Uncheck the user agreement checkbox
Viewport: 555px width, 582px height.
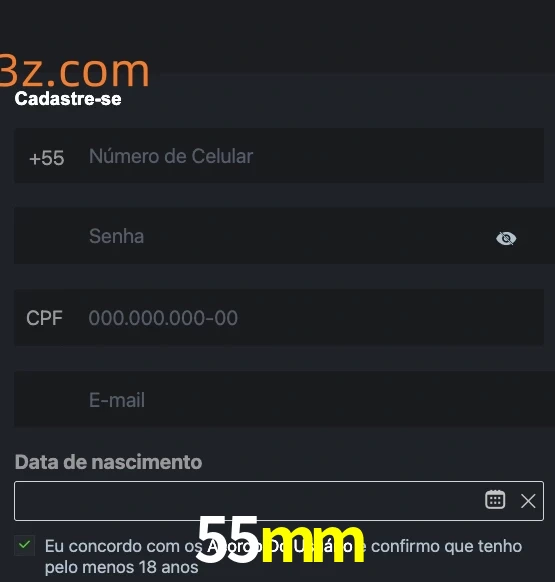(25, 545)
